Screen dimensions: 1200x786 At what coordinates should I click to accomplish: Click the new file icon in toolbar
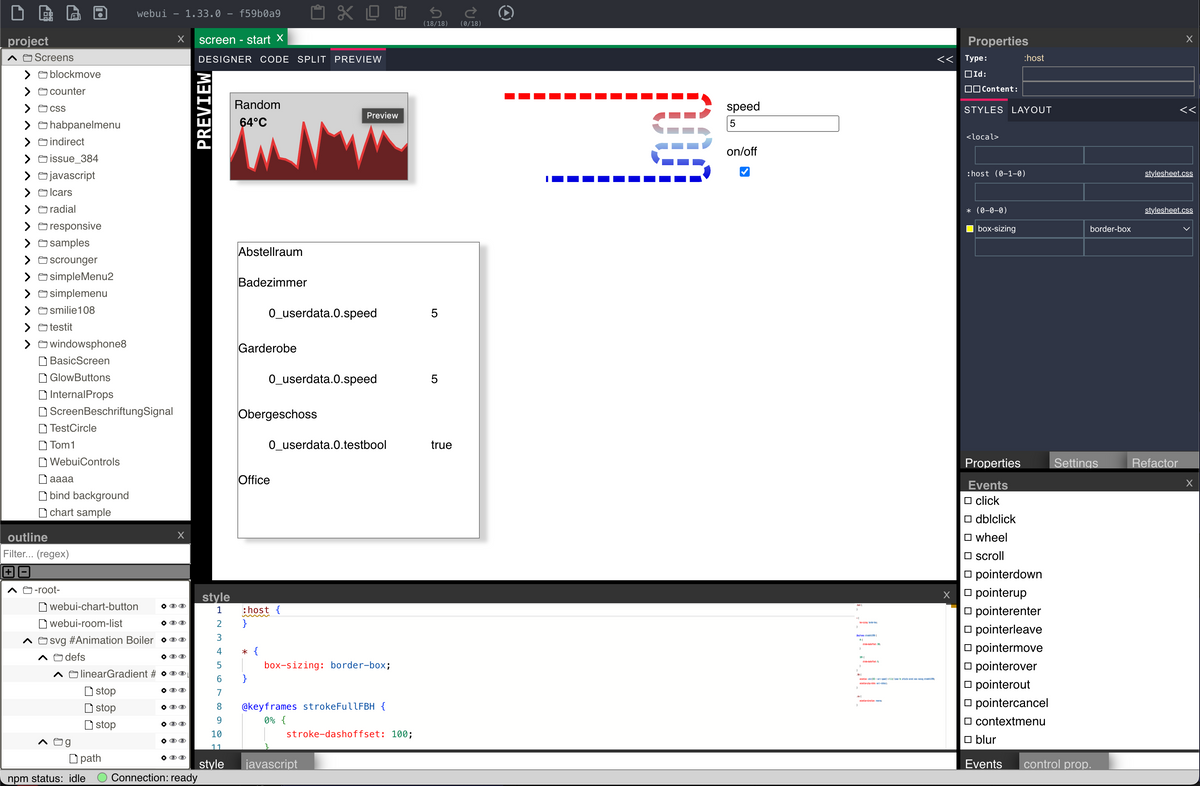coord(17,13)
